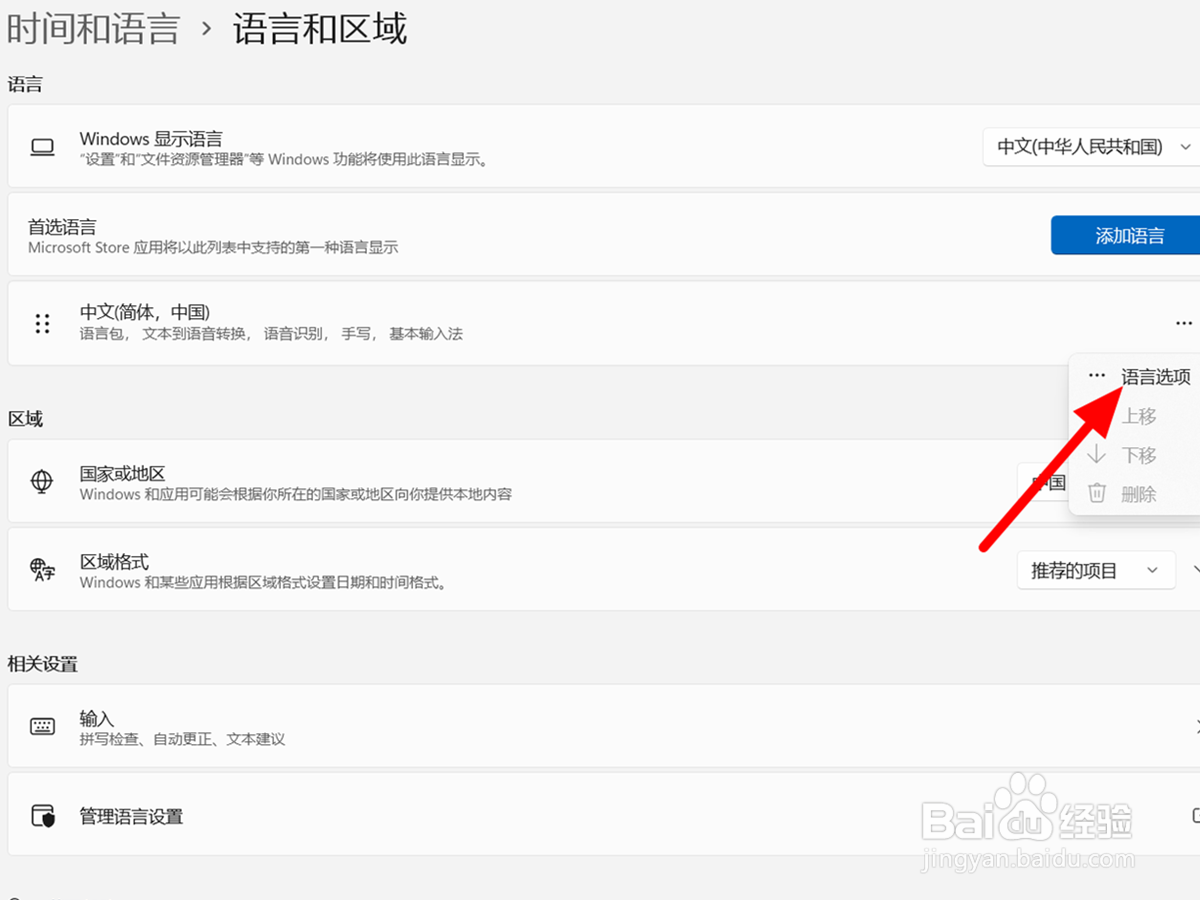Click the monitor icon beside Windows 显示语言

(41, 146)
